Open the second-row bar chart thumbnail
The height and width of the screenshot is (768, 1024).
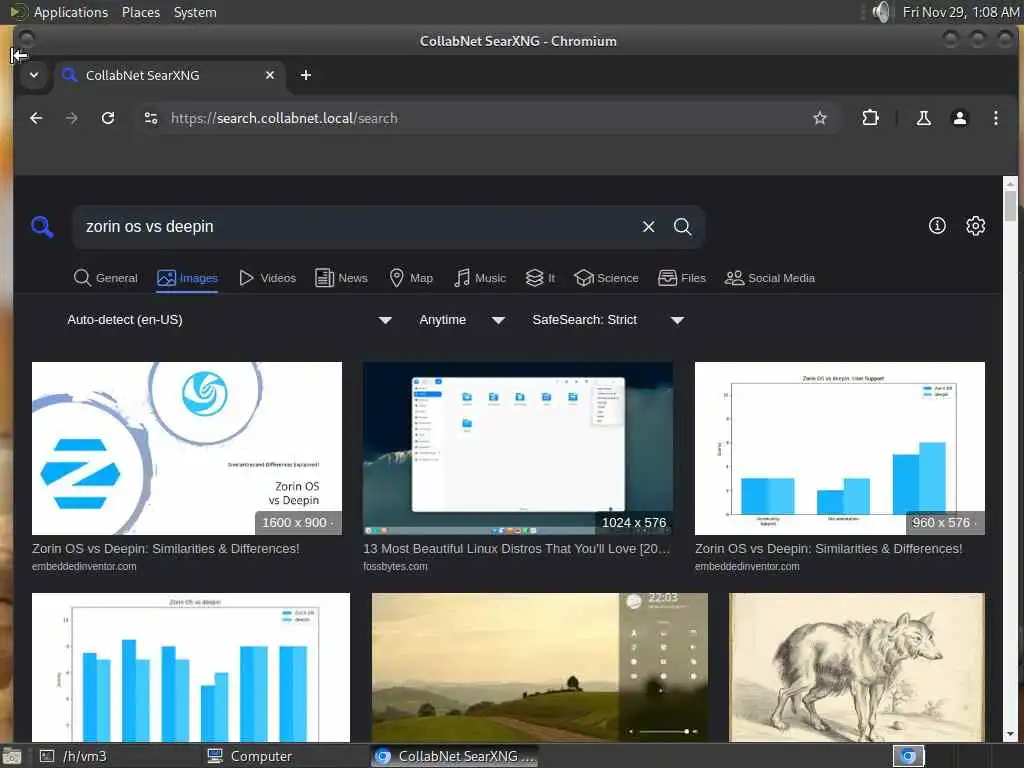pyautogui.click(x=191, y=667)
